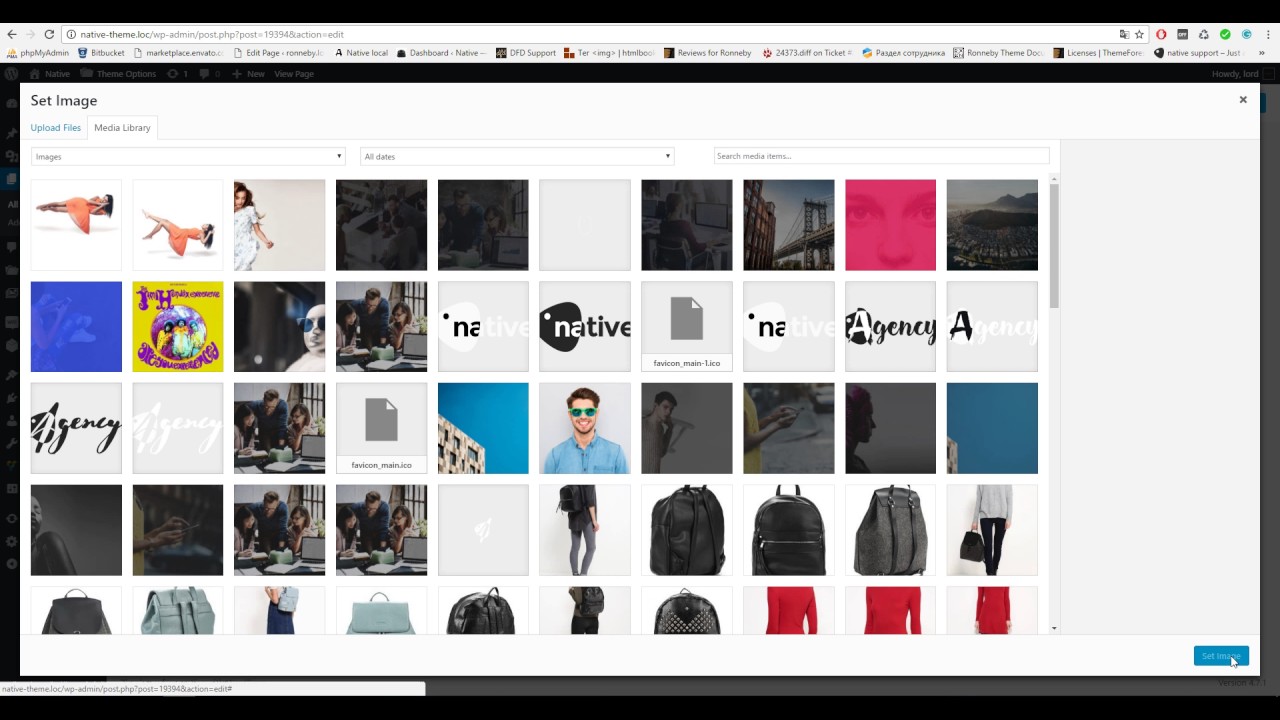Pick the Brooklyn bridge photo thumbnail
1280x720 pixels.
789,225
